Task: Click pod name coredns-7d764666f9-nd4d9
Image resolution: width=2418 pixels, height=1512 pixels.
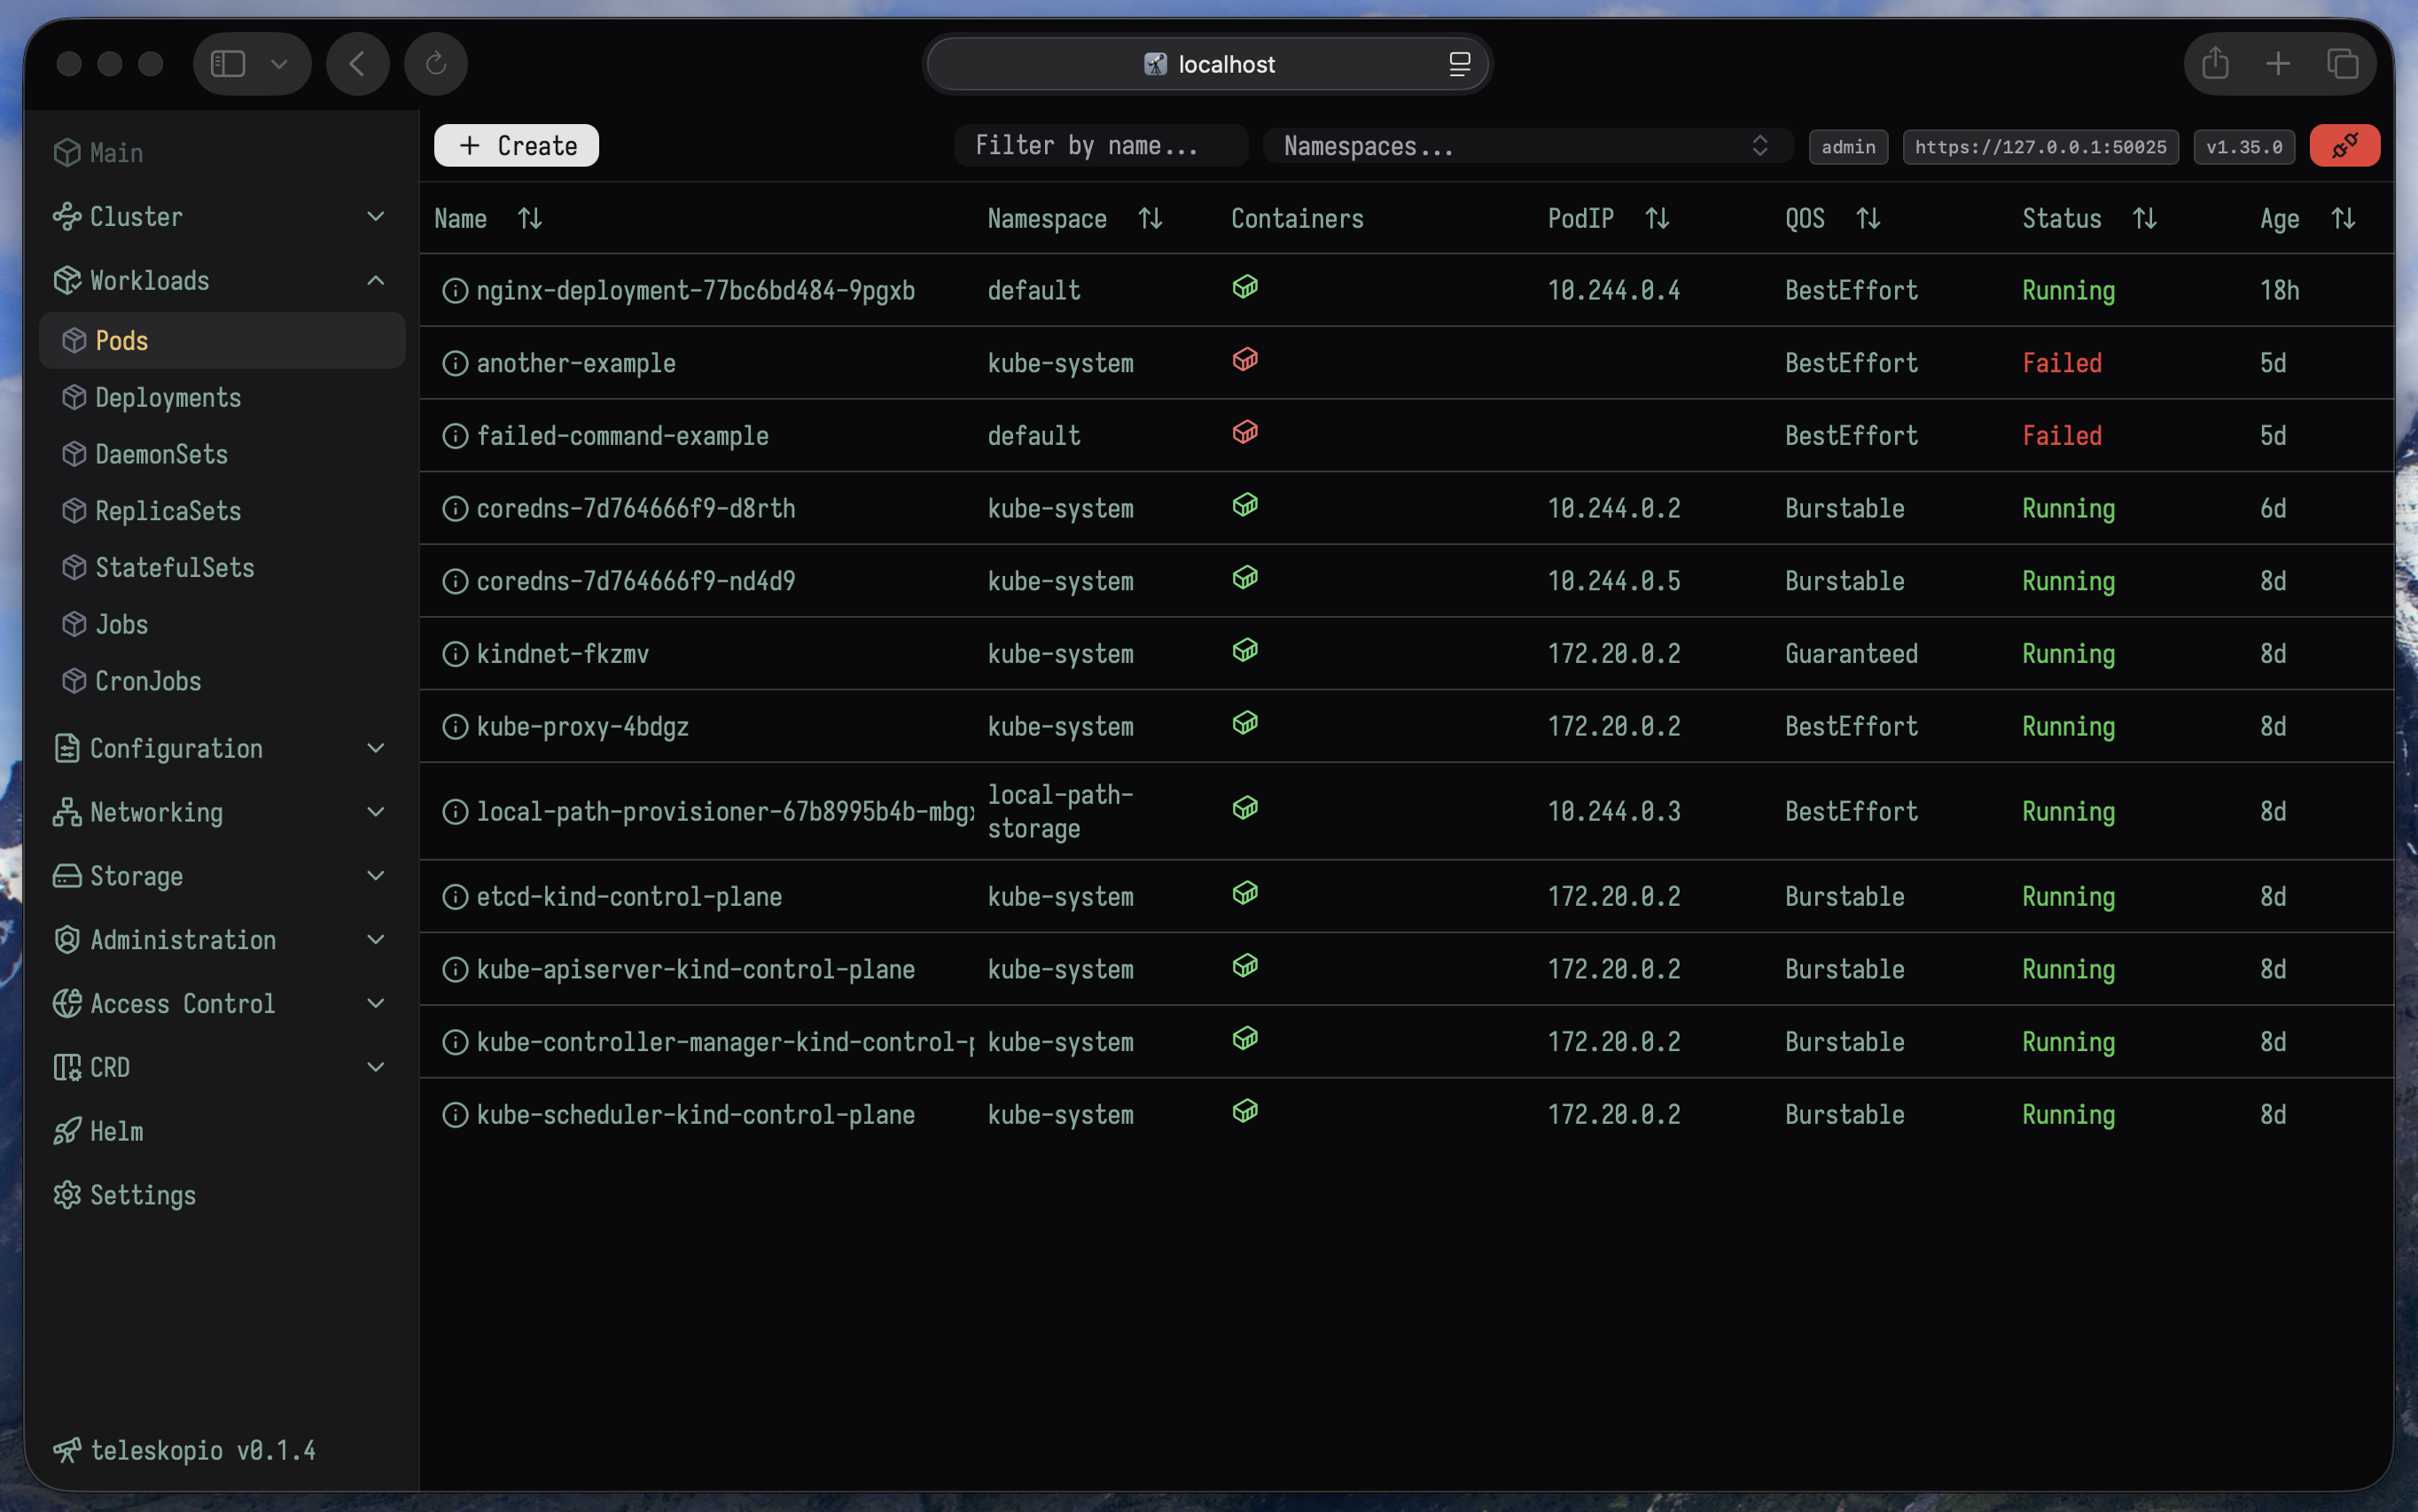Action: pyautogui.click(x=636, y=582)
